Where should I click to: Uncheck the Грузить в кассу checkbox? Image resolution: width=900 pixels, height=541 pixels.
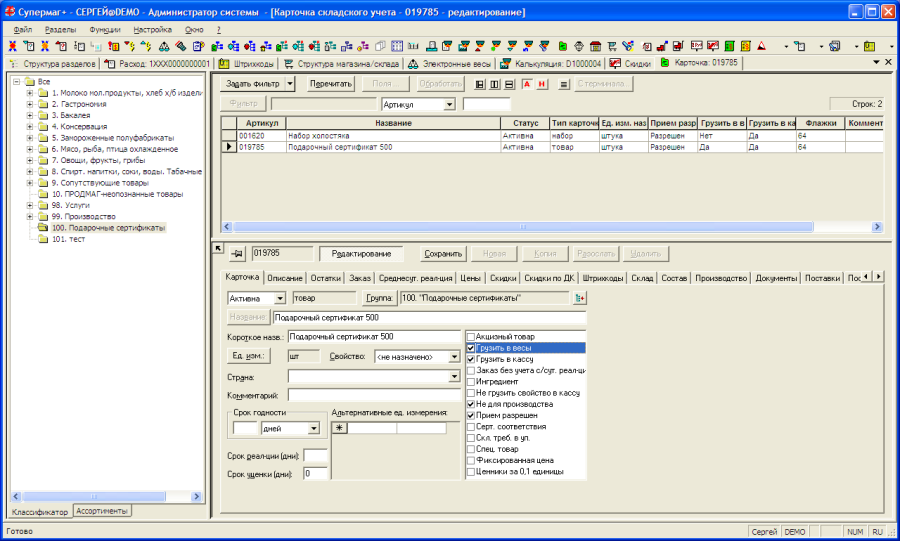[x=471, y=359]
